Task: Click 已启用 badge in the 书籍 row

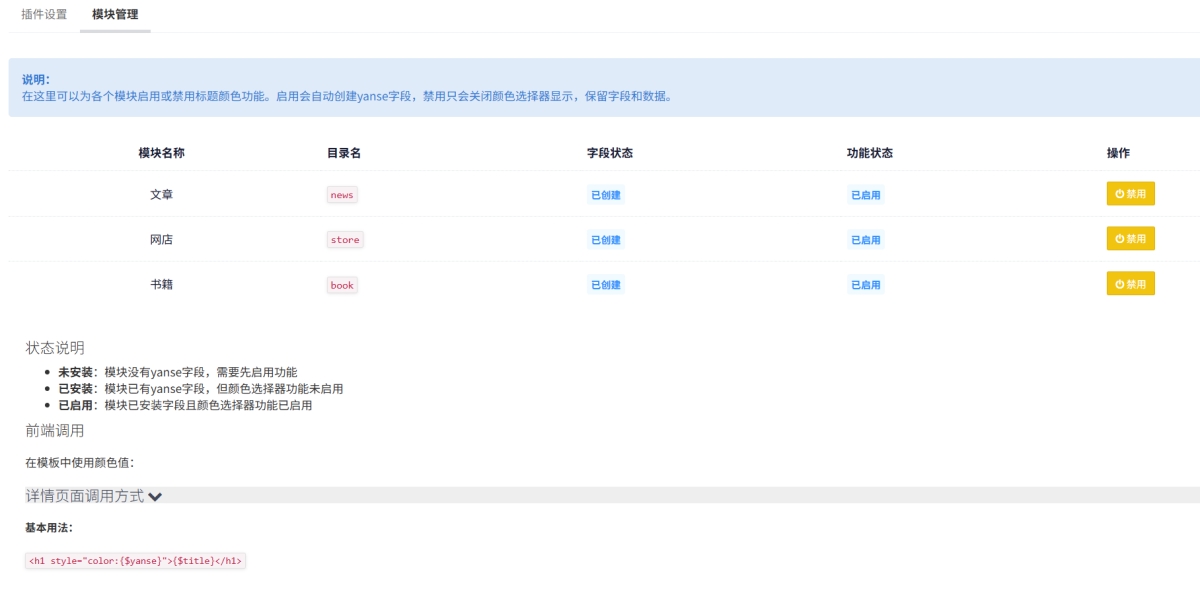Action: coord(866,285)
